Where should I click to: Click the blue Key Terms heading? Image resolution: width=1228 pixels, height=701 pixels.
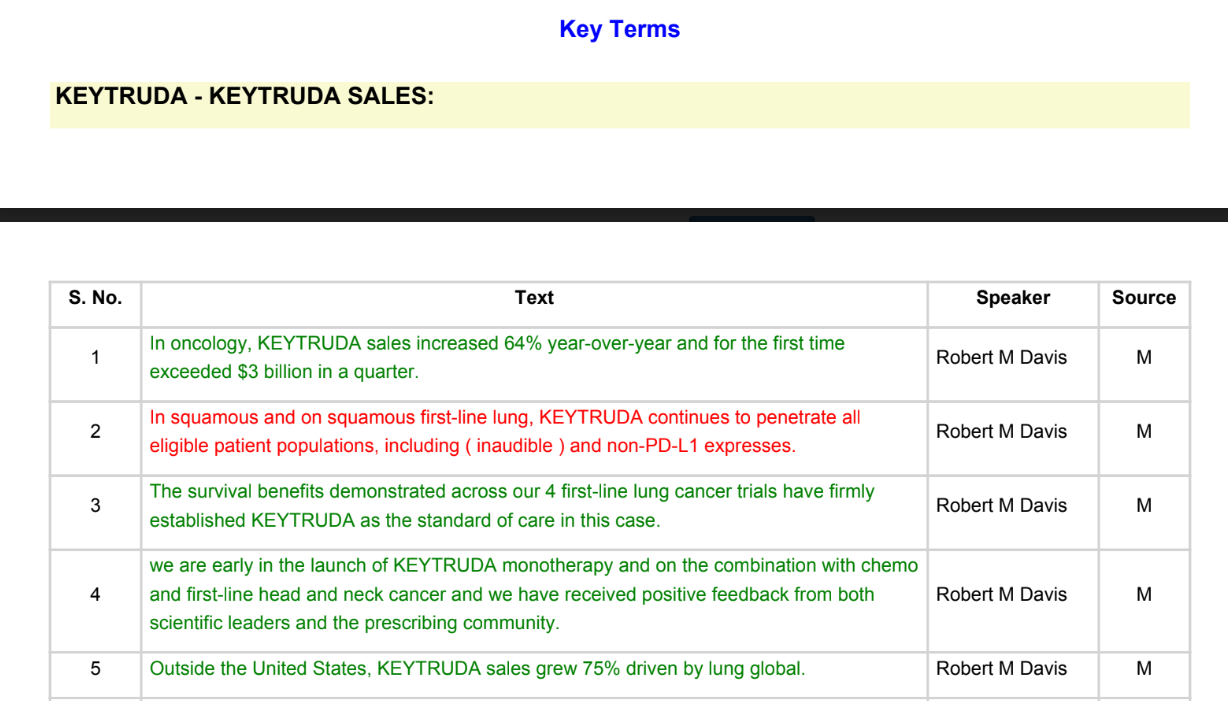click(619, 30)
